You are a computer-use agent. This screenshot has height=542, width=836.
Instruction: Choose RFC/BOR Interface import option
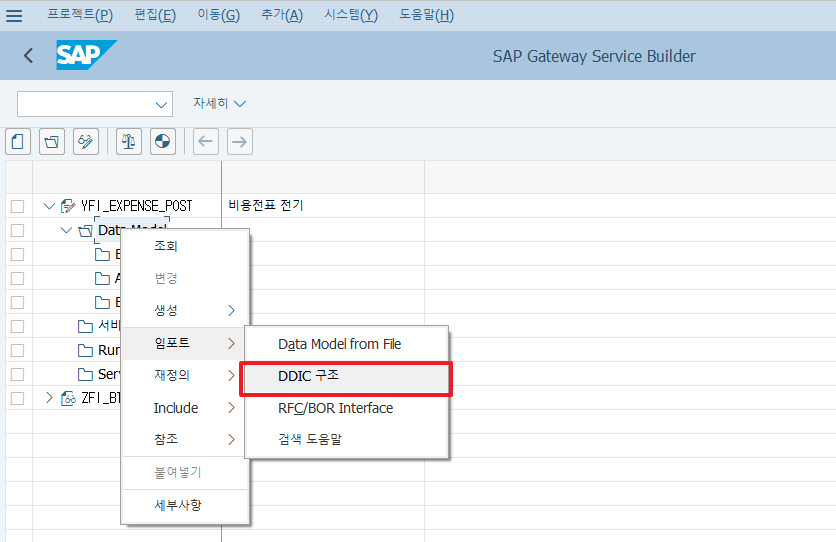pyautogui.click(x=347, y=408)
